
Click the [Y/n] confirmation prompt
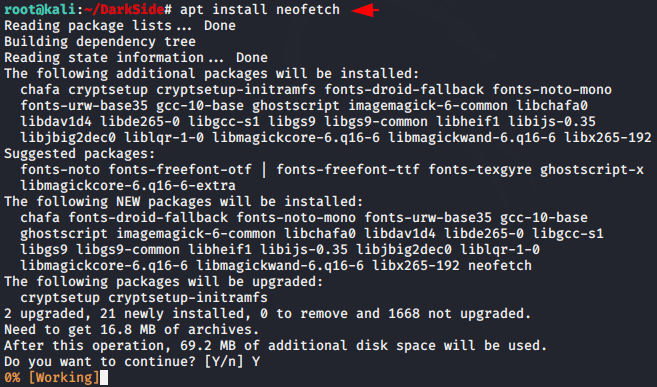click(x=224, y=361)
